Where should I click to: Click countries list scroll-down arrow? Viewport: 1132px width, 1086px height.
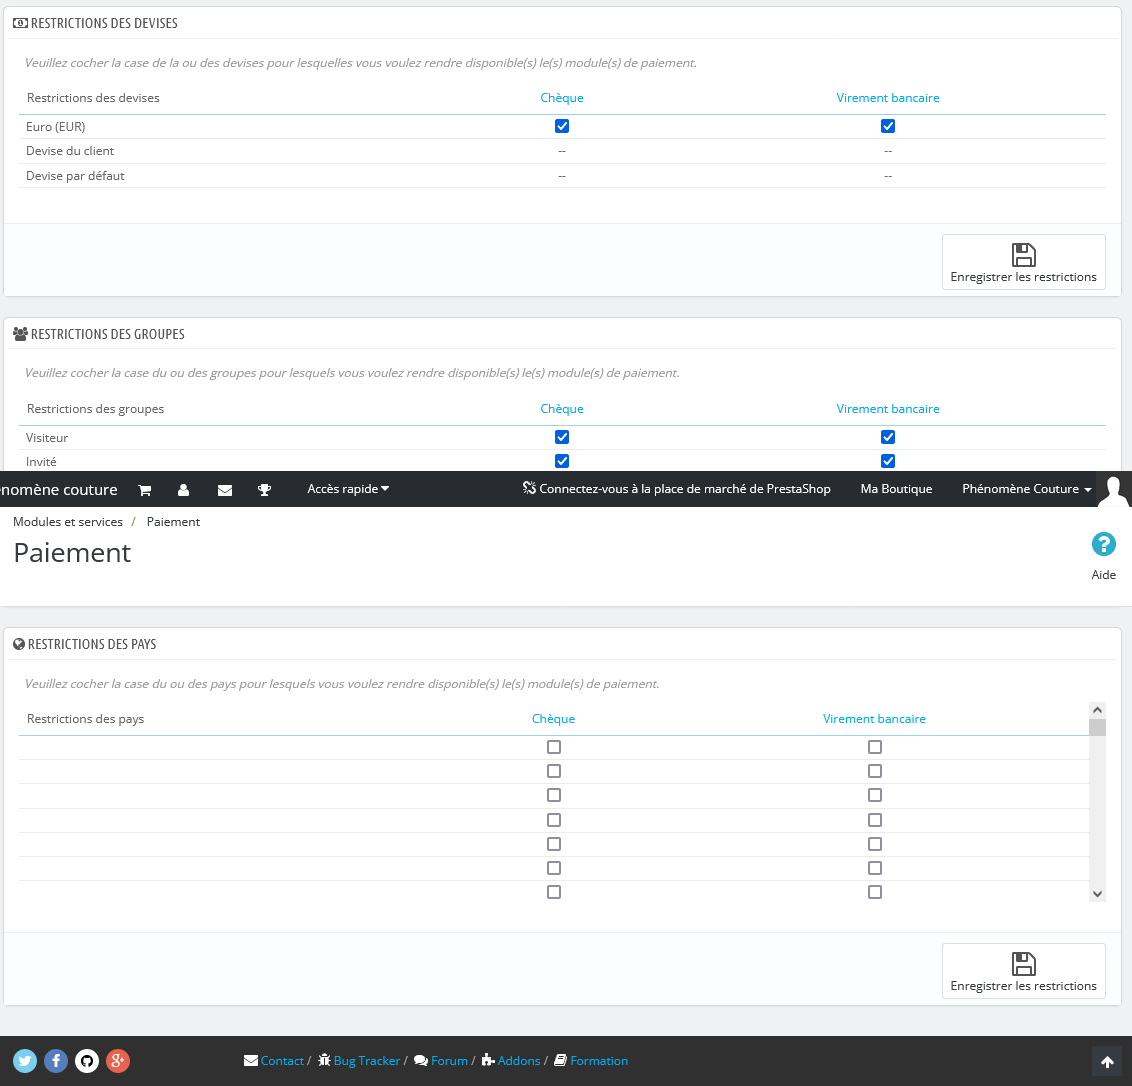(1097, 894)
